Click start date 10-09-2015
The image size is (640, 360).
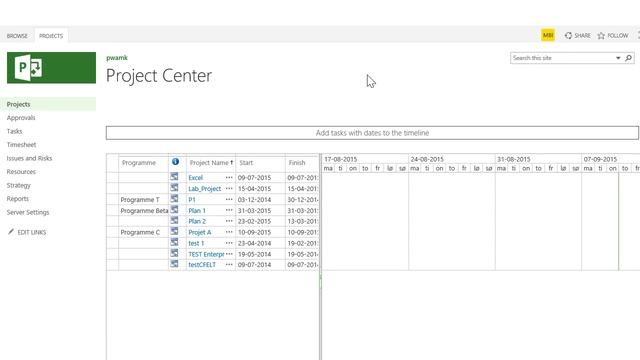254,232
